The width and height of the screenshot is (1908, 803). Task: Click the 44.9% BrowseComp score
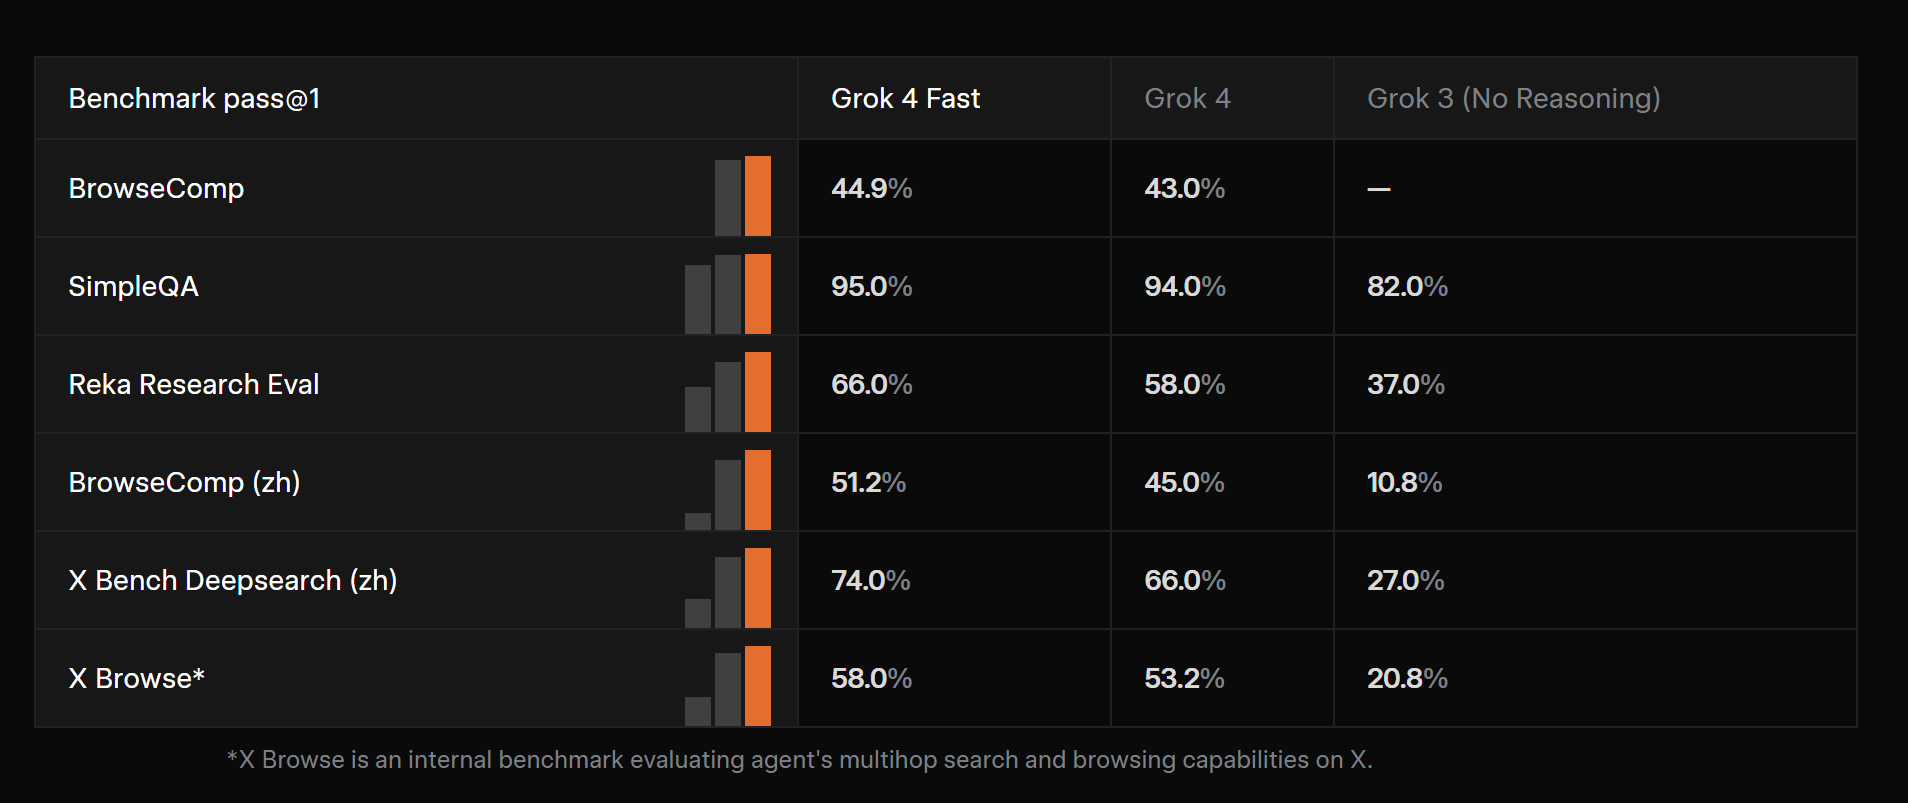coord(871,188)
